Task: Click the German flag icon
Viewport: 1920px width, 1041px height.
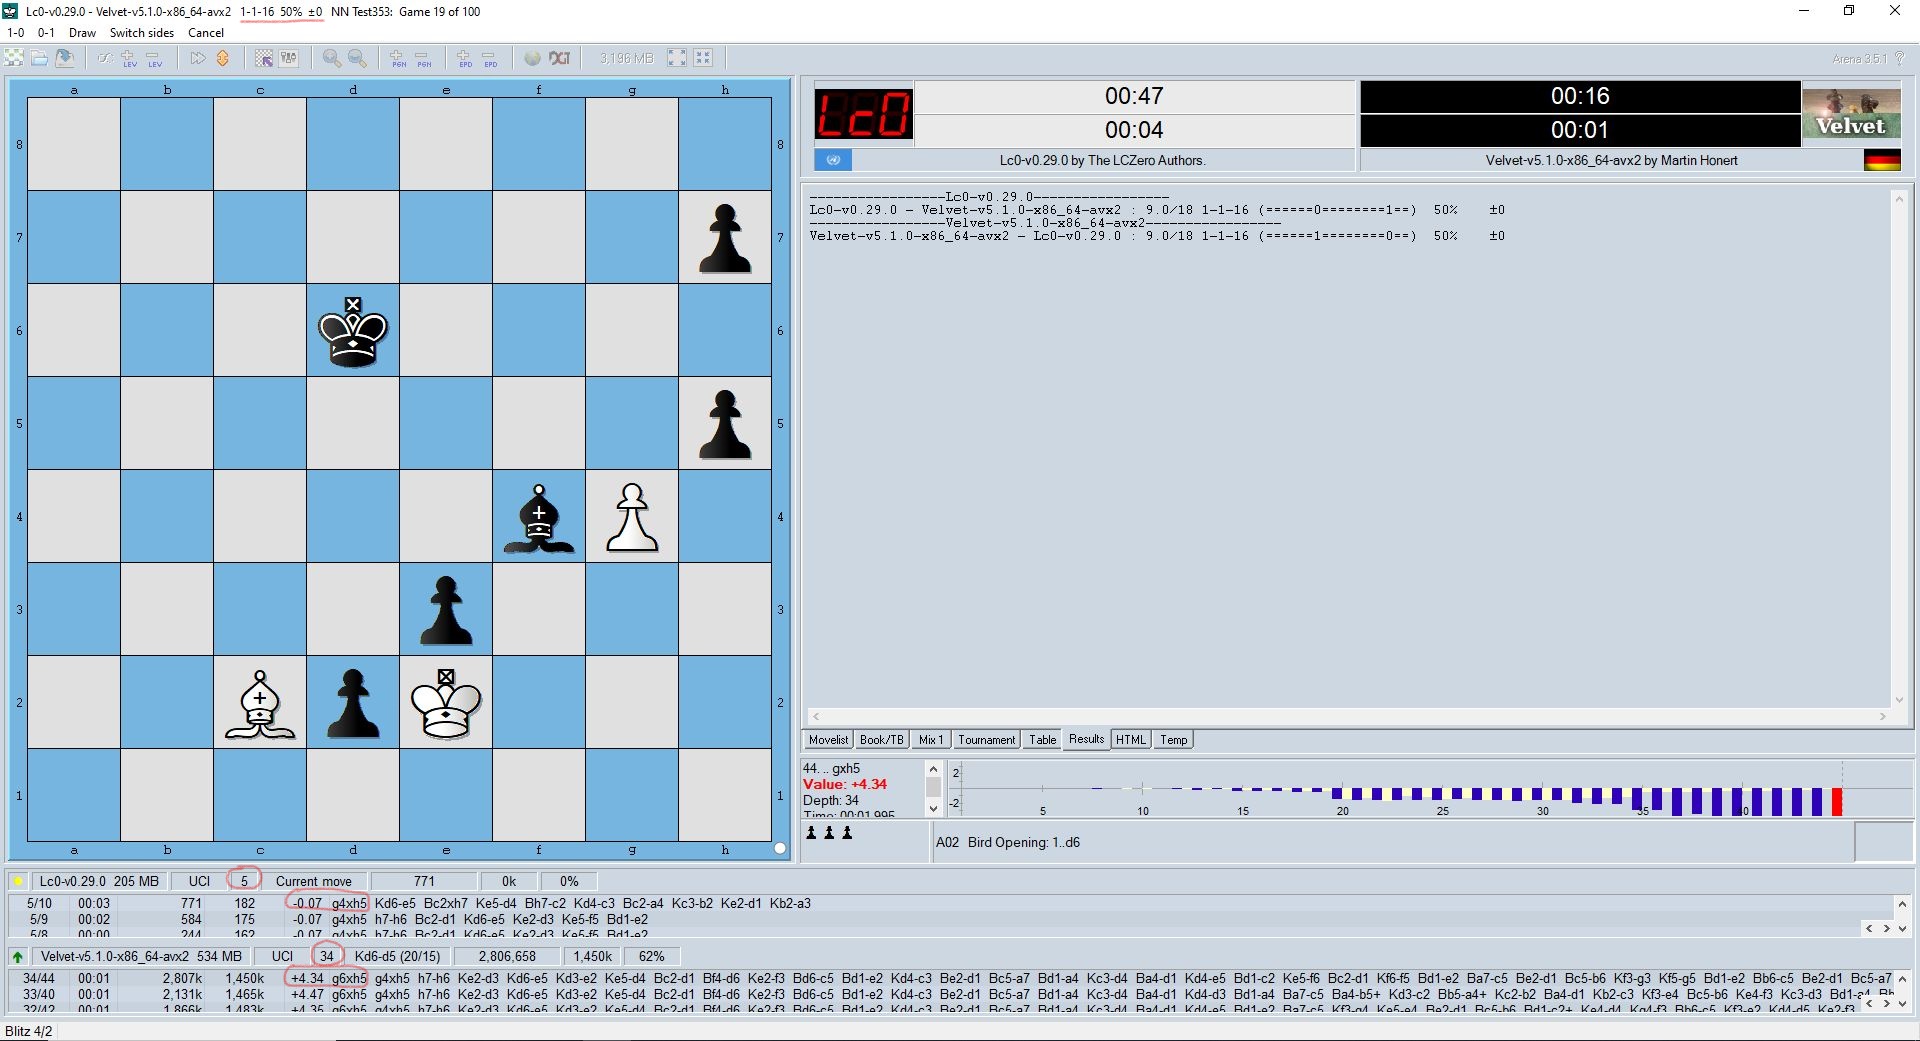Action: point(1882,160)
